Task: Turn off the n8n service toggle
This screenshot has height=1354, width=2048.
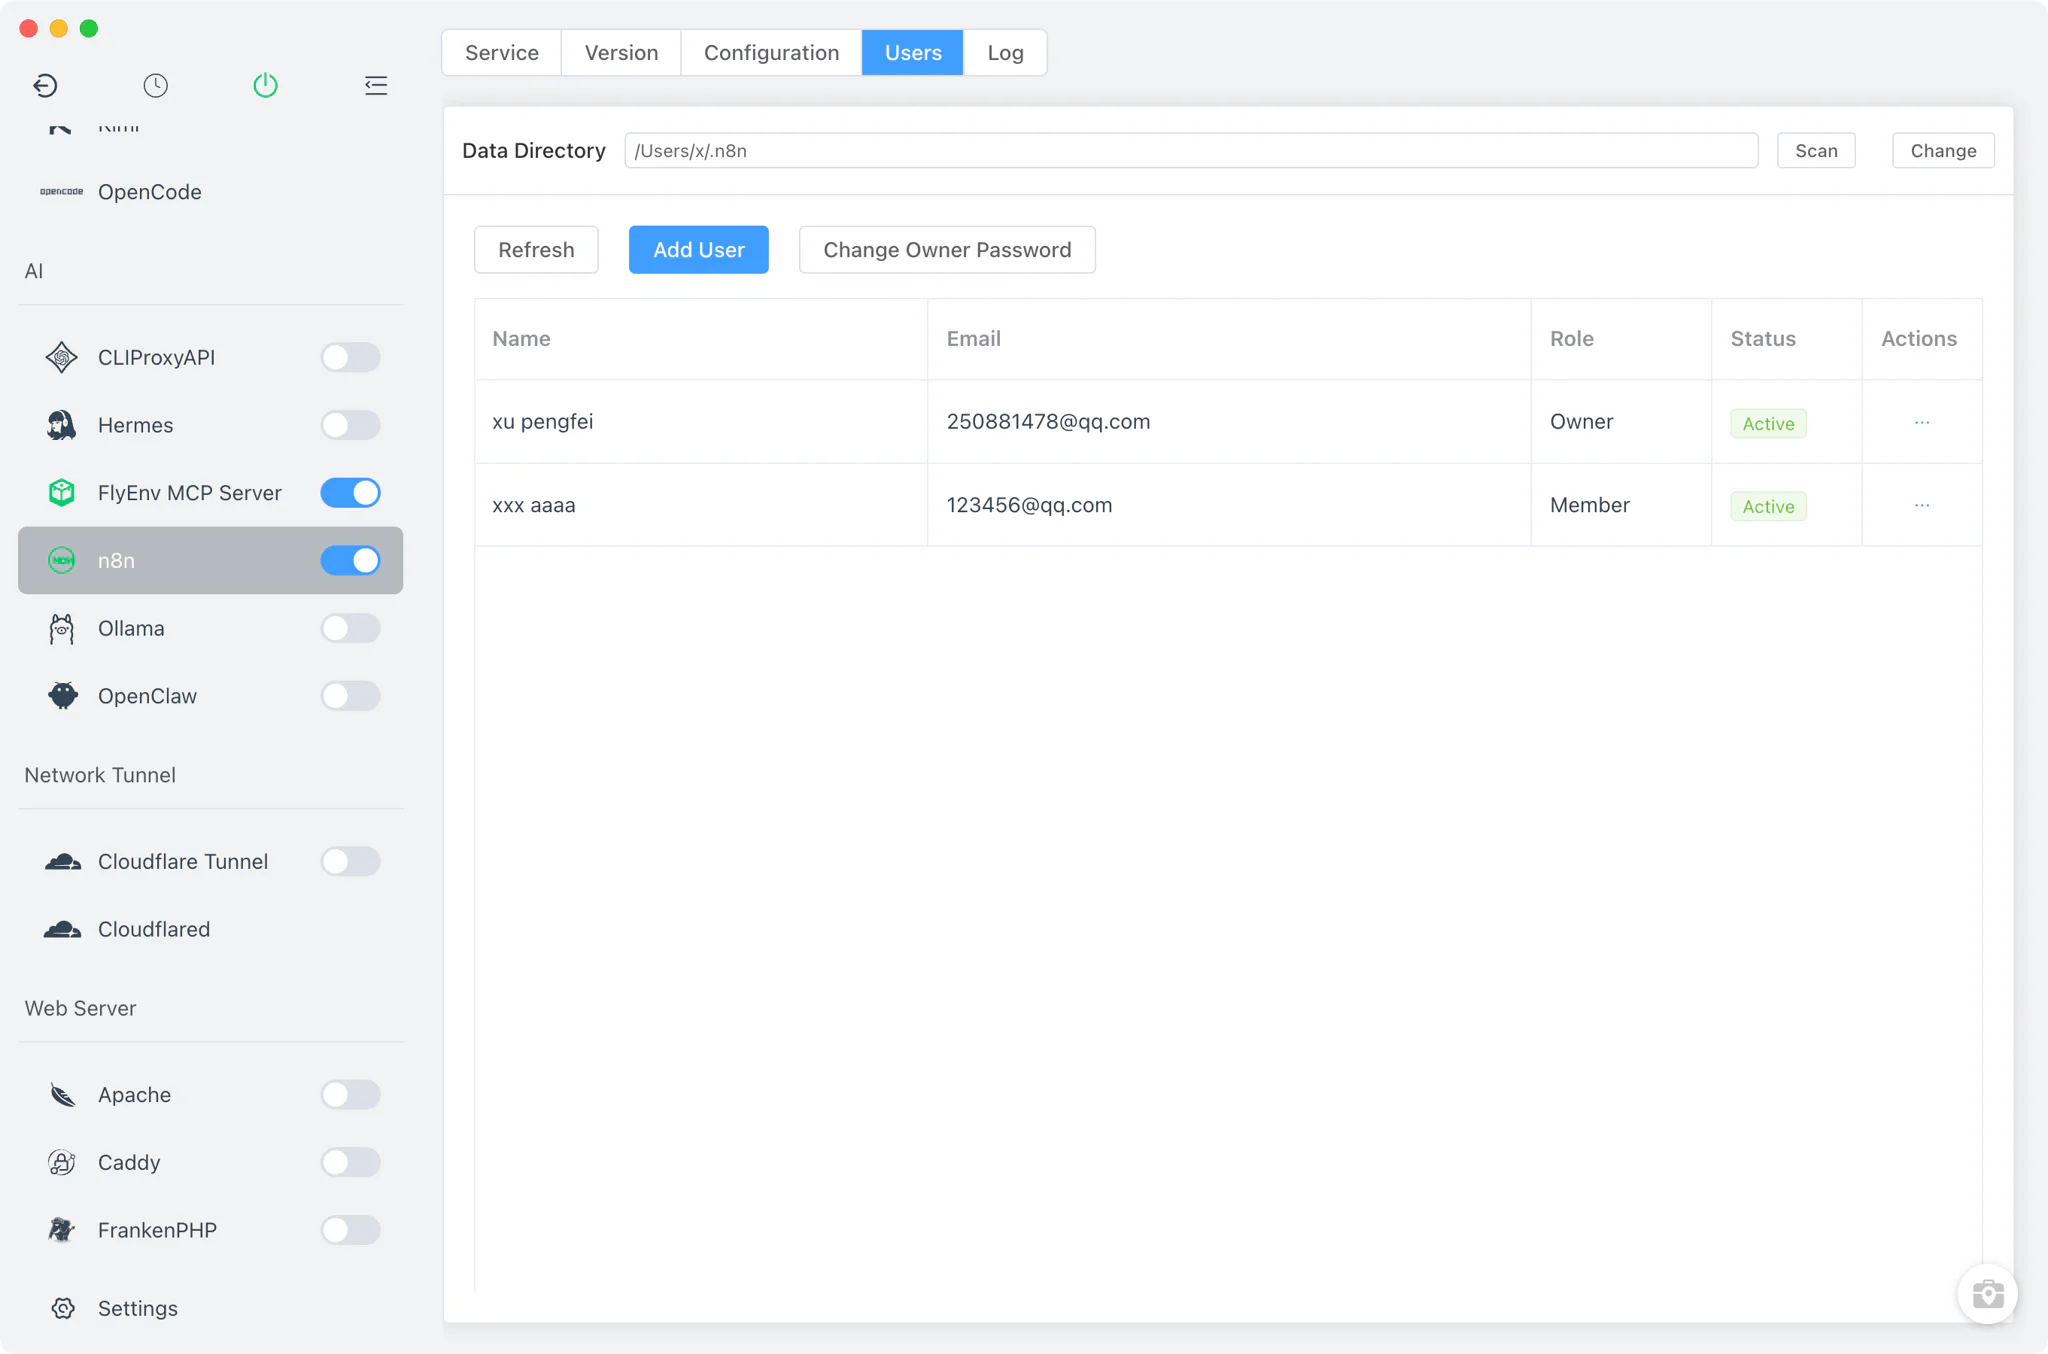Action: pyautogui.click(x=350, y=560)
